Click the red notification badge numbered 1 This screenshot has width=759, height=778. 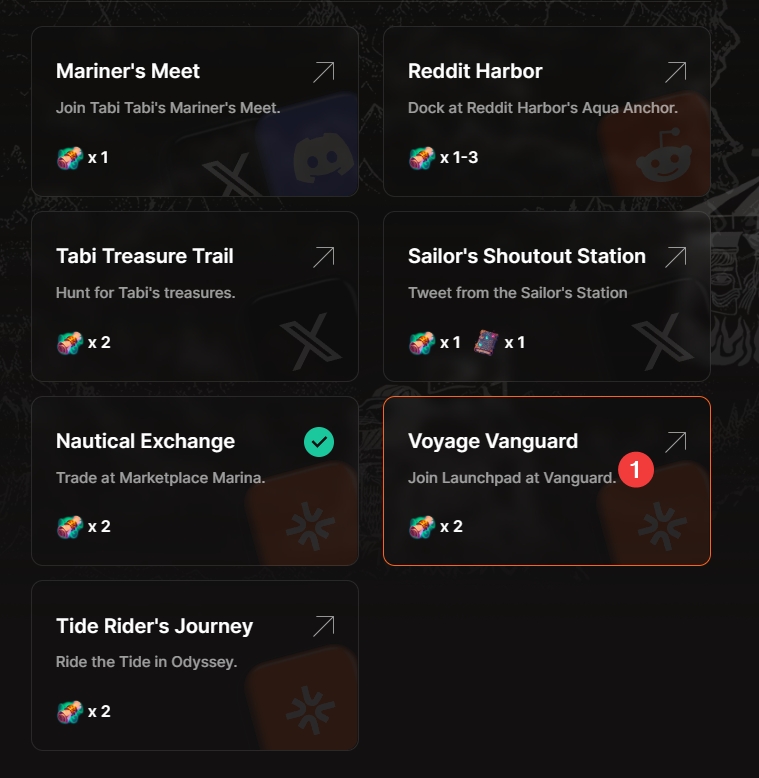click(x=636, y=469)
